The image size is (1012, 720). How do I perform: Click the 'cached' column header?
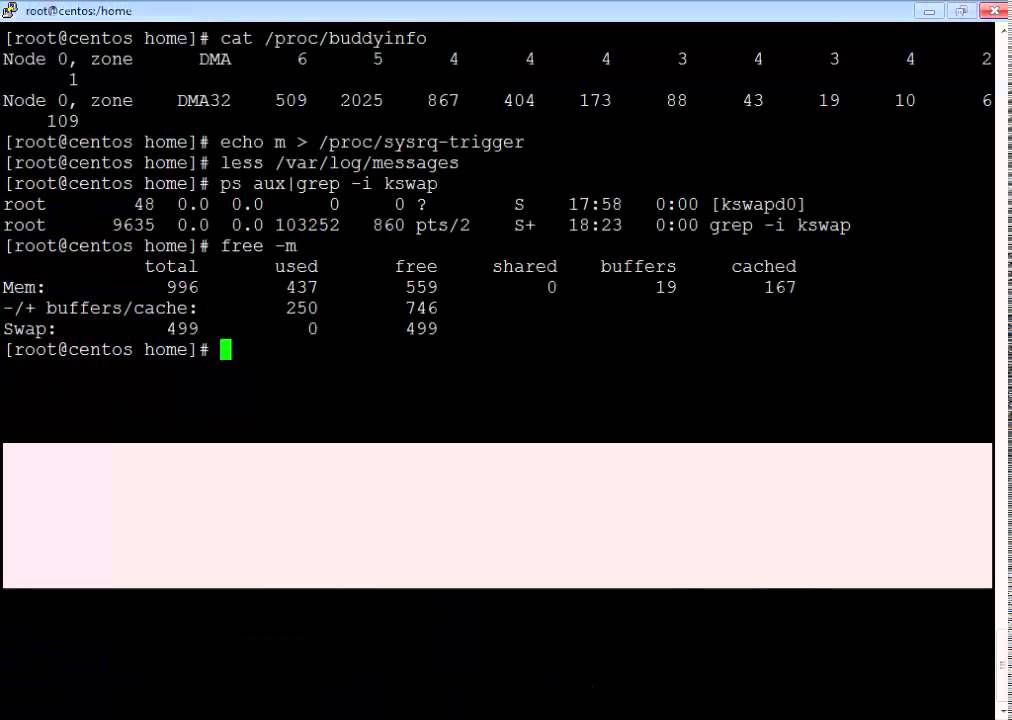[x=764, y=266]
